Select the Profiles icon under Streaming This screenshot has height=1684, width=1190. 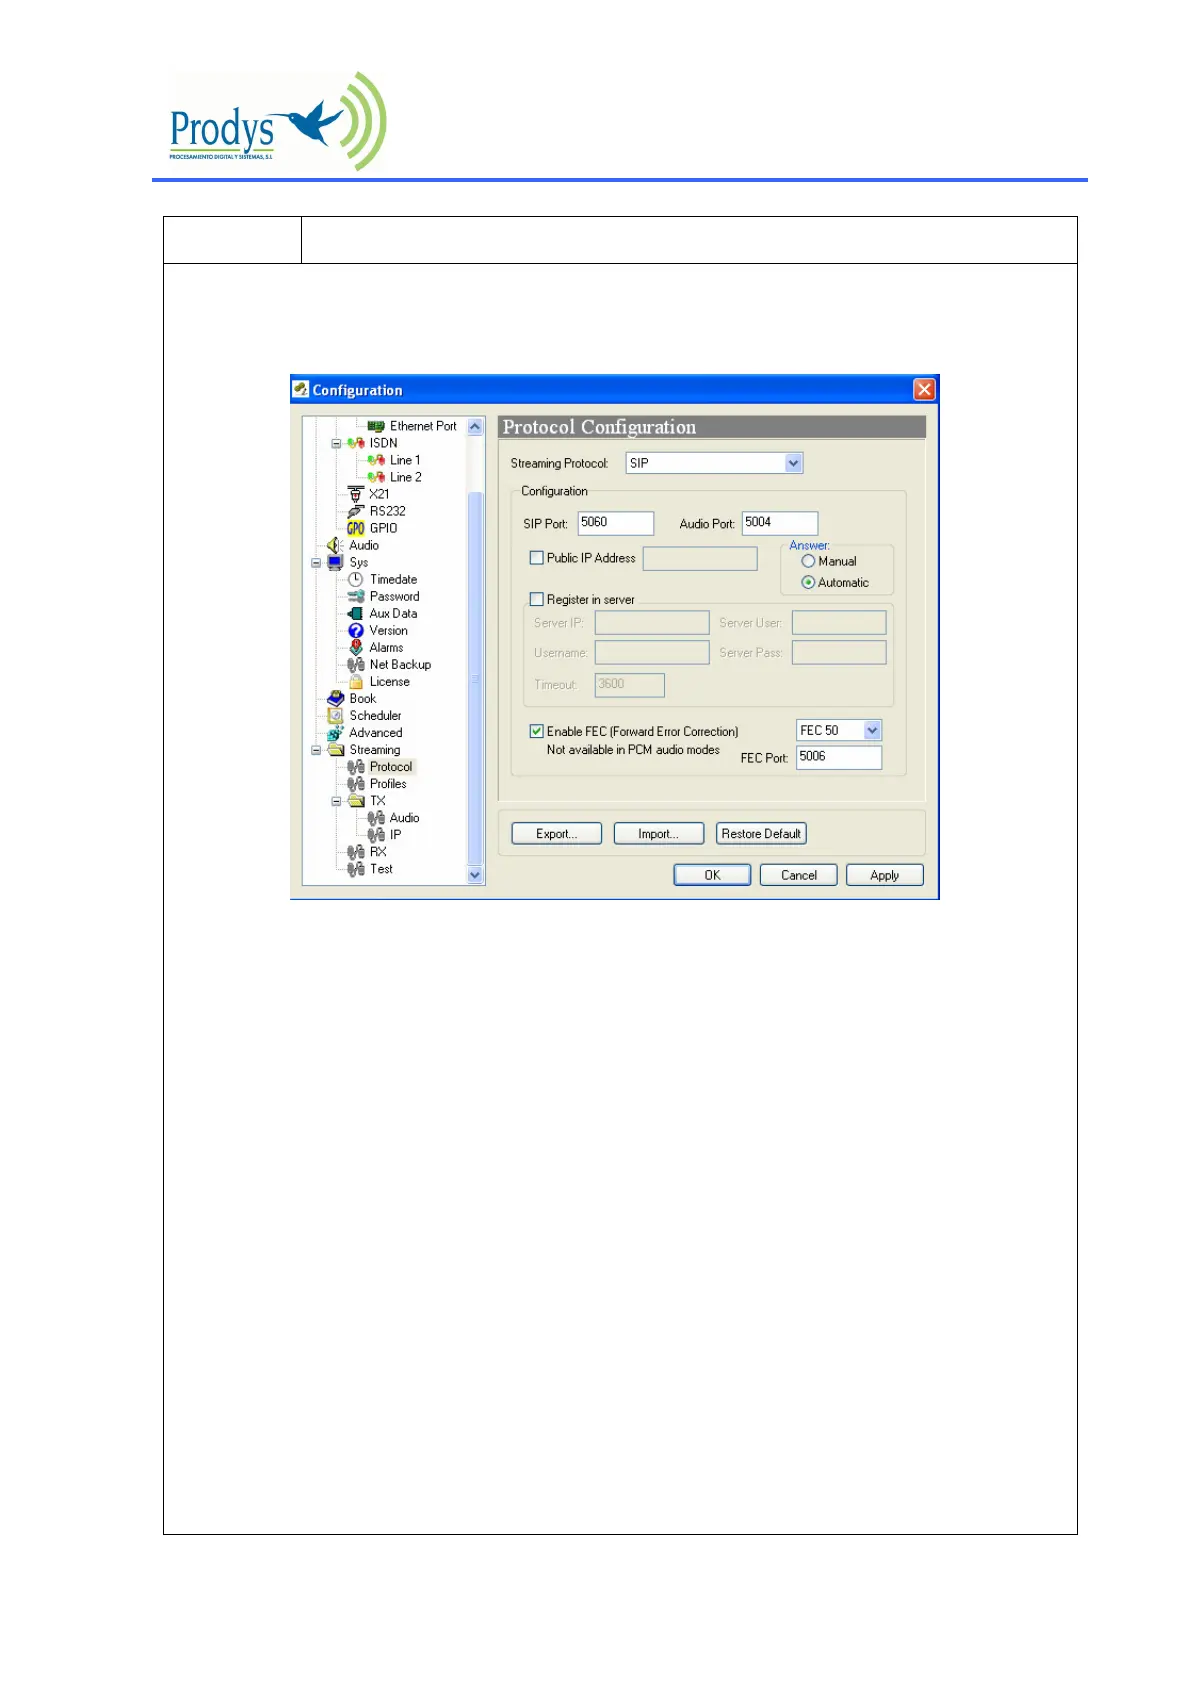[x=356, y=784]
